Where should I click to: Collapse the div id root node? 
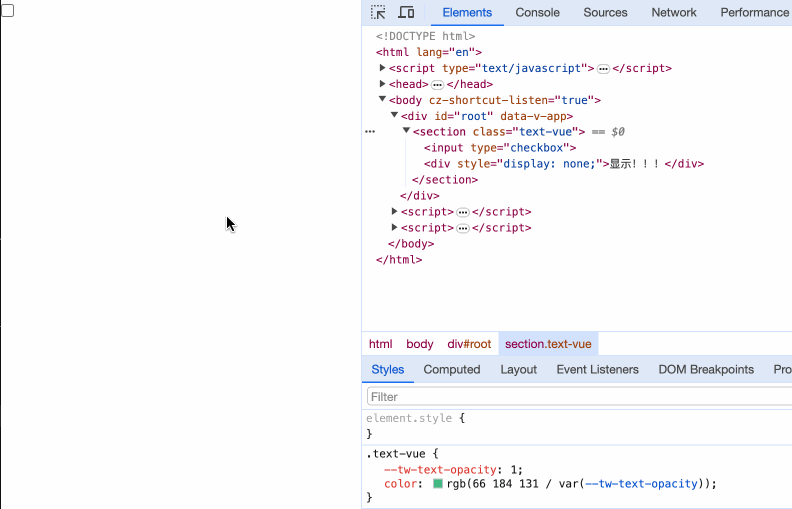click(394, 116)
